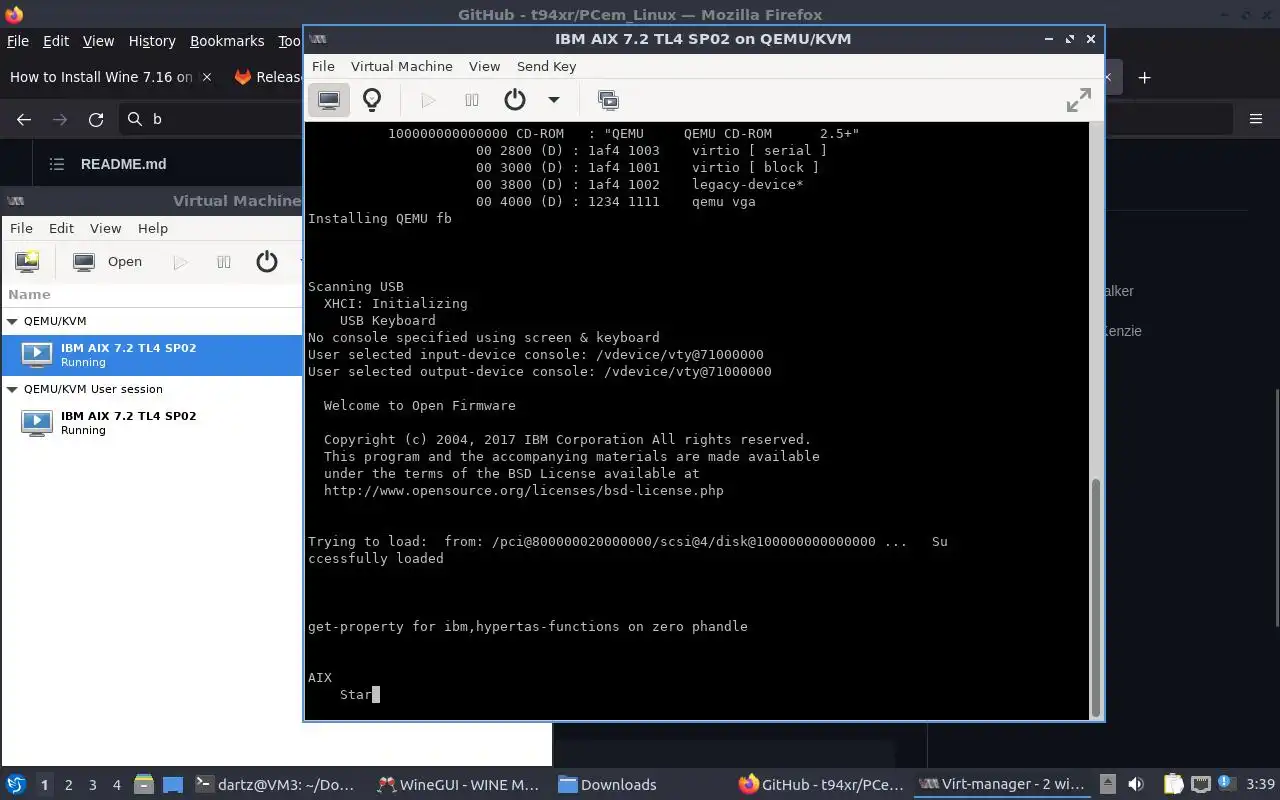The width and height of the screenshot is (1280, 800).
Task: Click the power icon in Virtual Machine Manager
Action: pyautogui.click(x=266, y=262)
